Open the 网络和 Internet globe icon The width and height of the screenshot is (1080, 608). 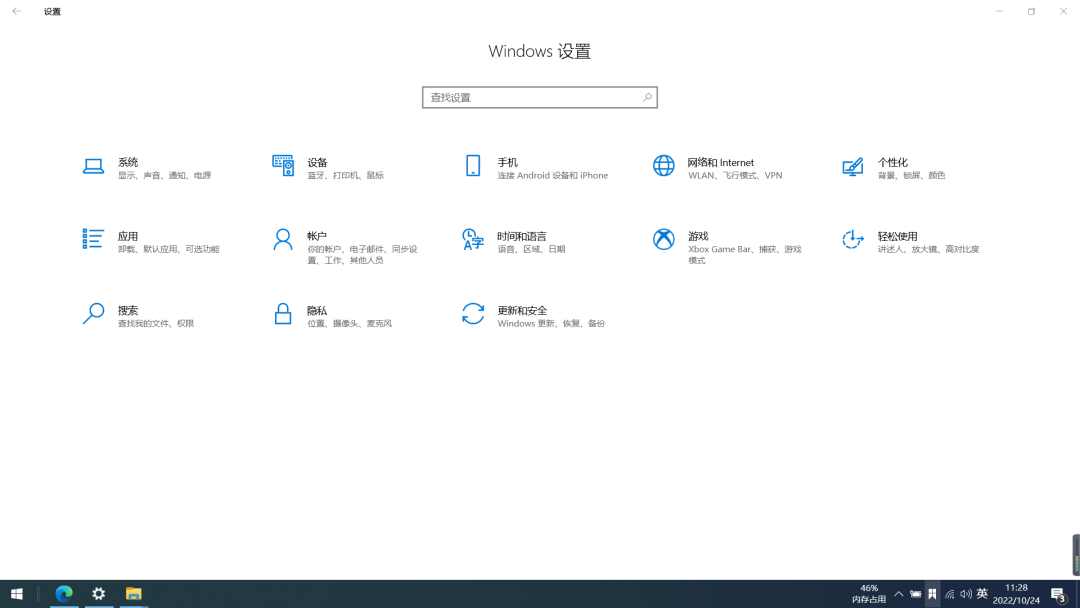664,165
